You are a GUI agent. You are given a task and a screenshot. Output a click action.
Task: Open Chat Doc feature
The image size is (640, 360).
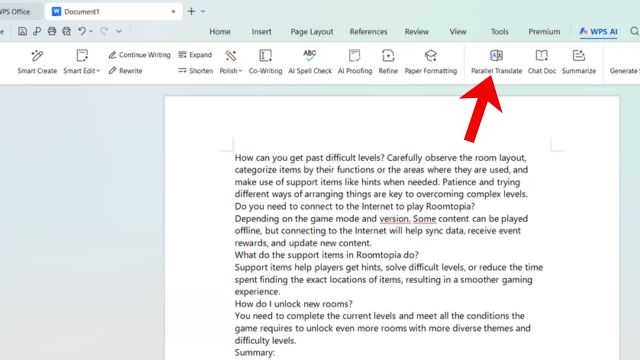[x=542, y=62]
